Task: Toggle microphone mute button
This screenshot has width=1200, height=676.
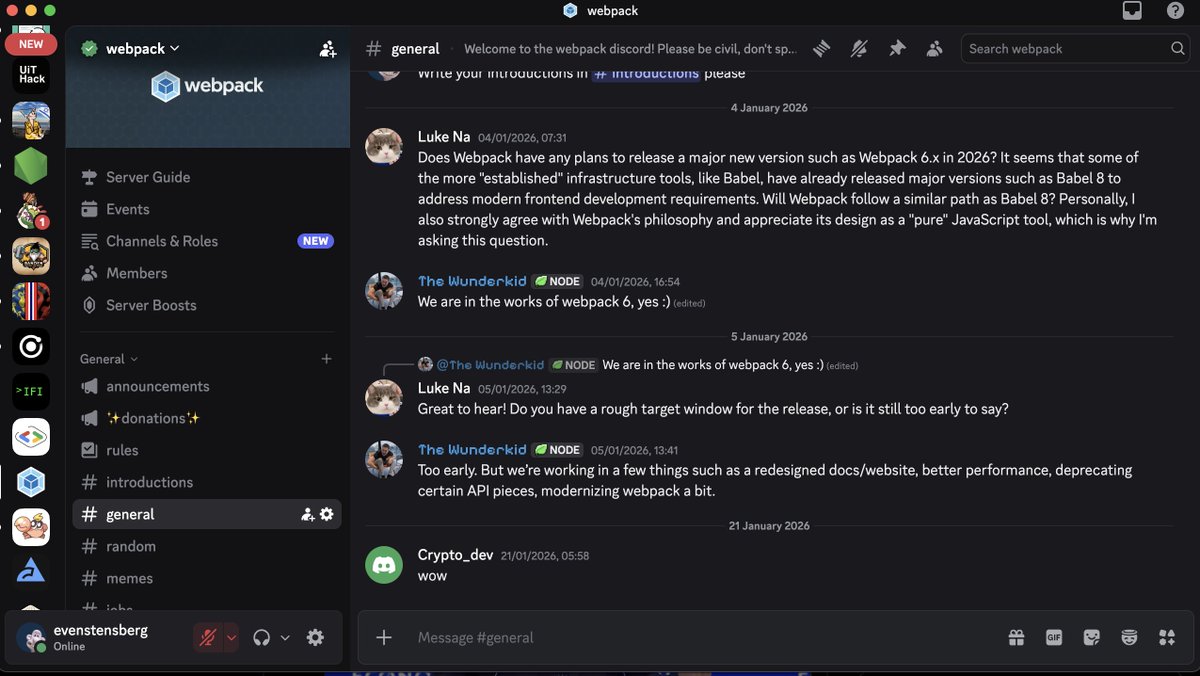Action: tap(208, 637)
